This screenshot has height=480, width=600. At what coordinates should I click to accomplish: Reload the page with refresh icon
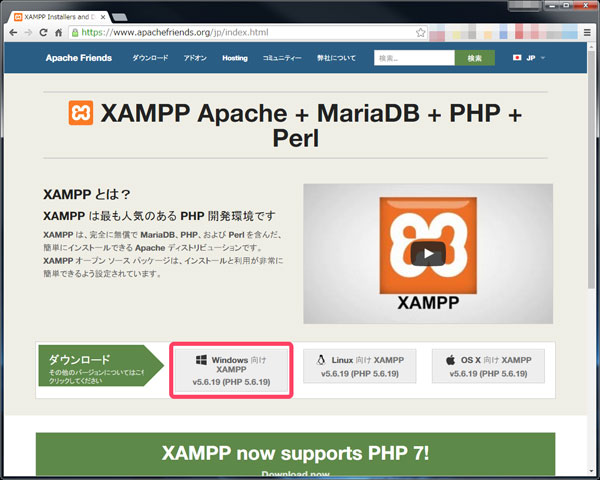coord(43,33)
